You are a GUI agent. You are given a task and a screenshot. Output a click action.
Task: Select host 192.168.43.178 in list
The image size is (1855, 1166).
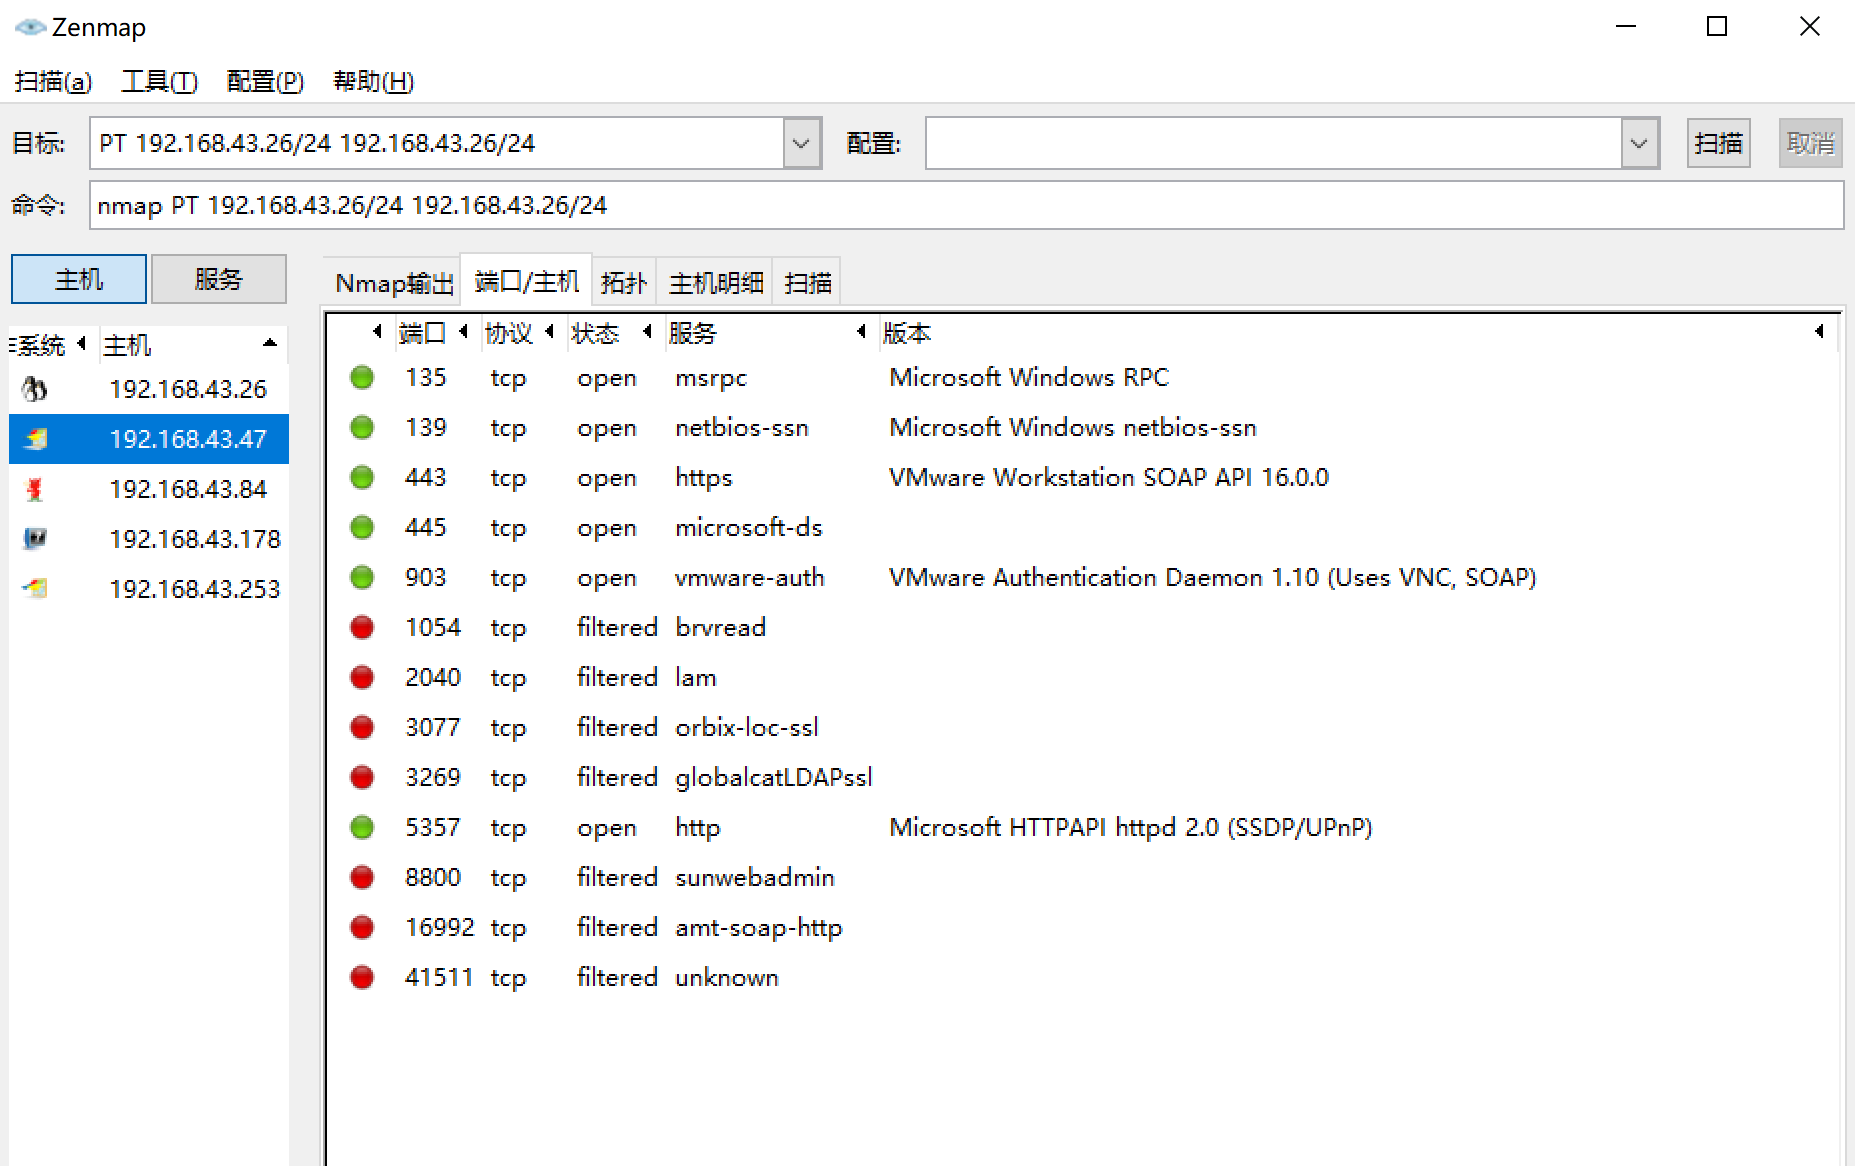(149, 538)
